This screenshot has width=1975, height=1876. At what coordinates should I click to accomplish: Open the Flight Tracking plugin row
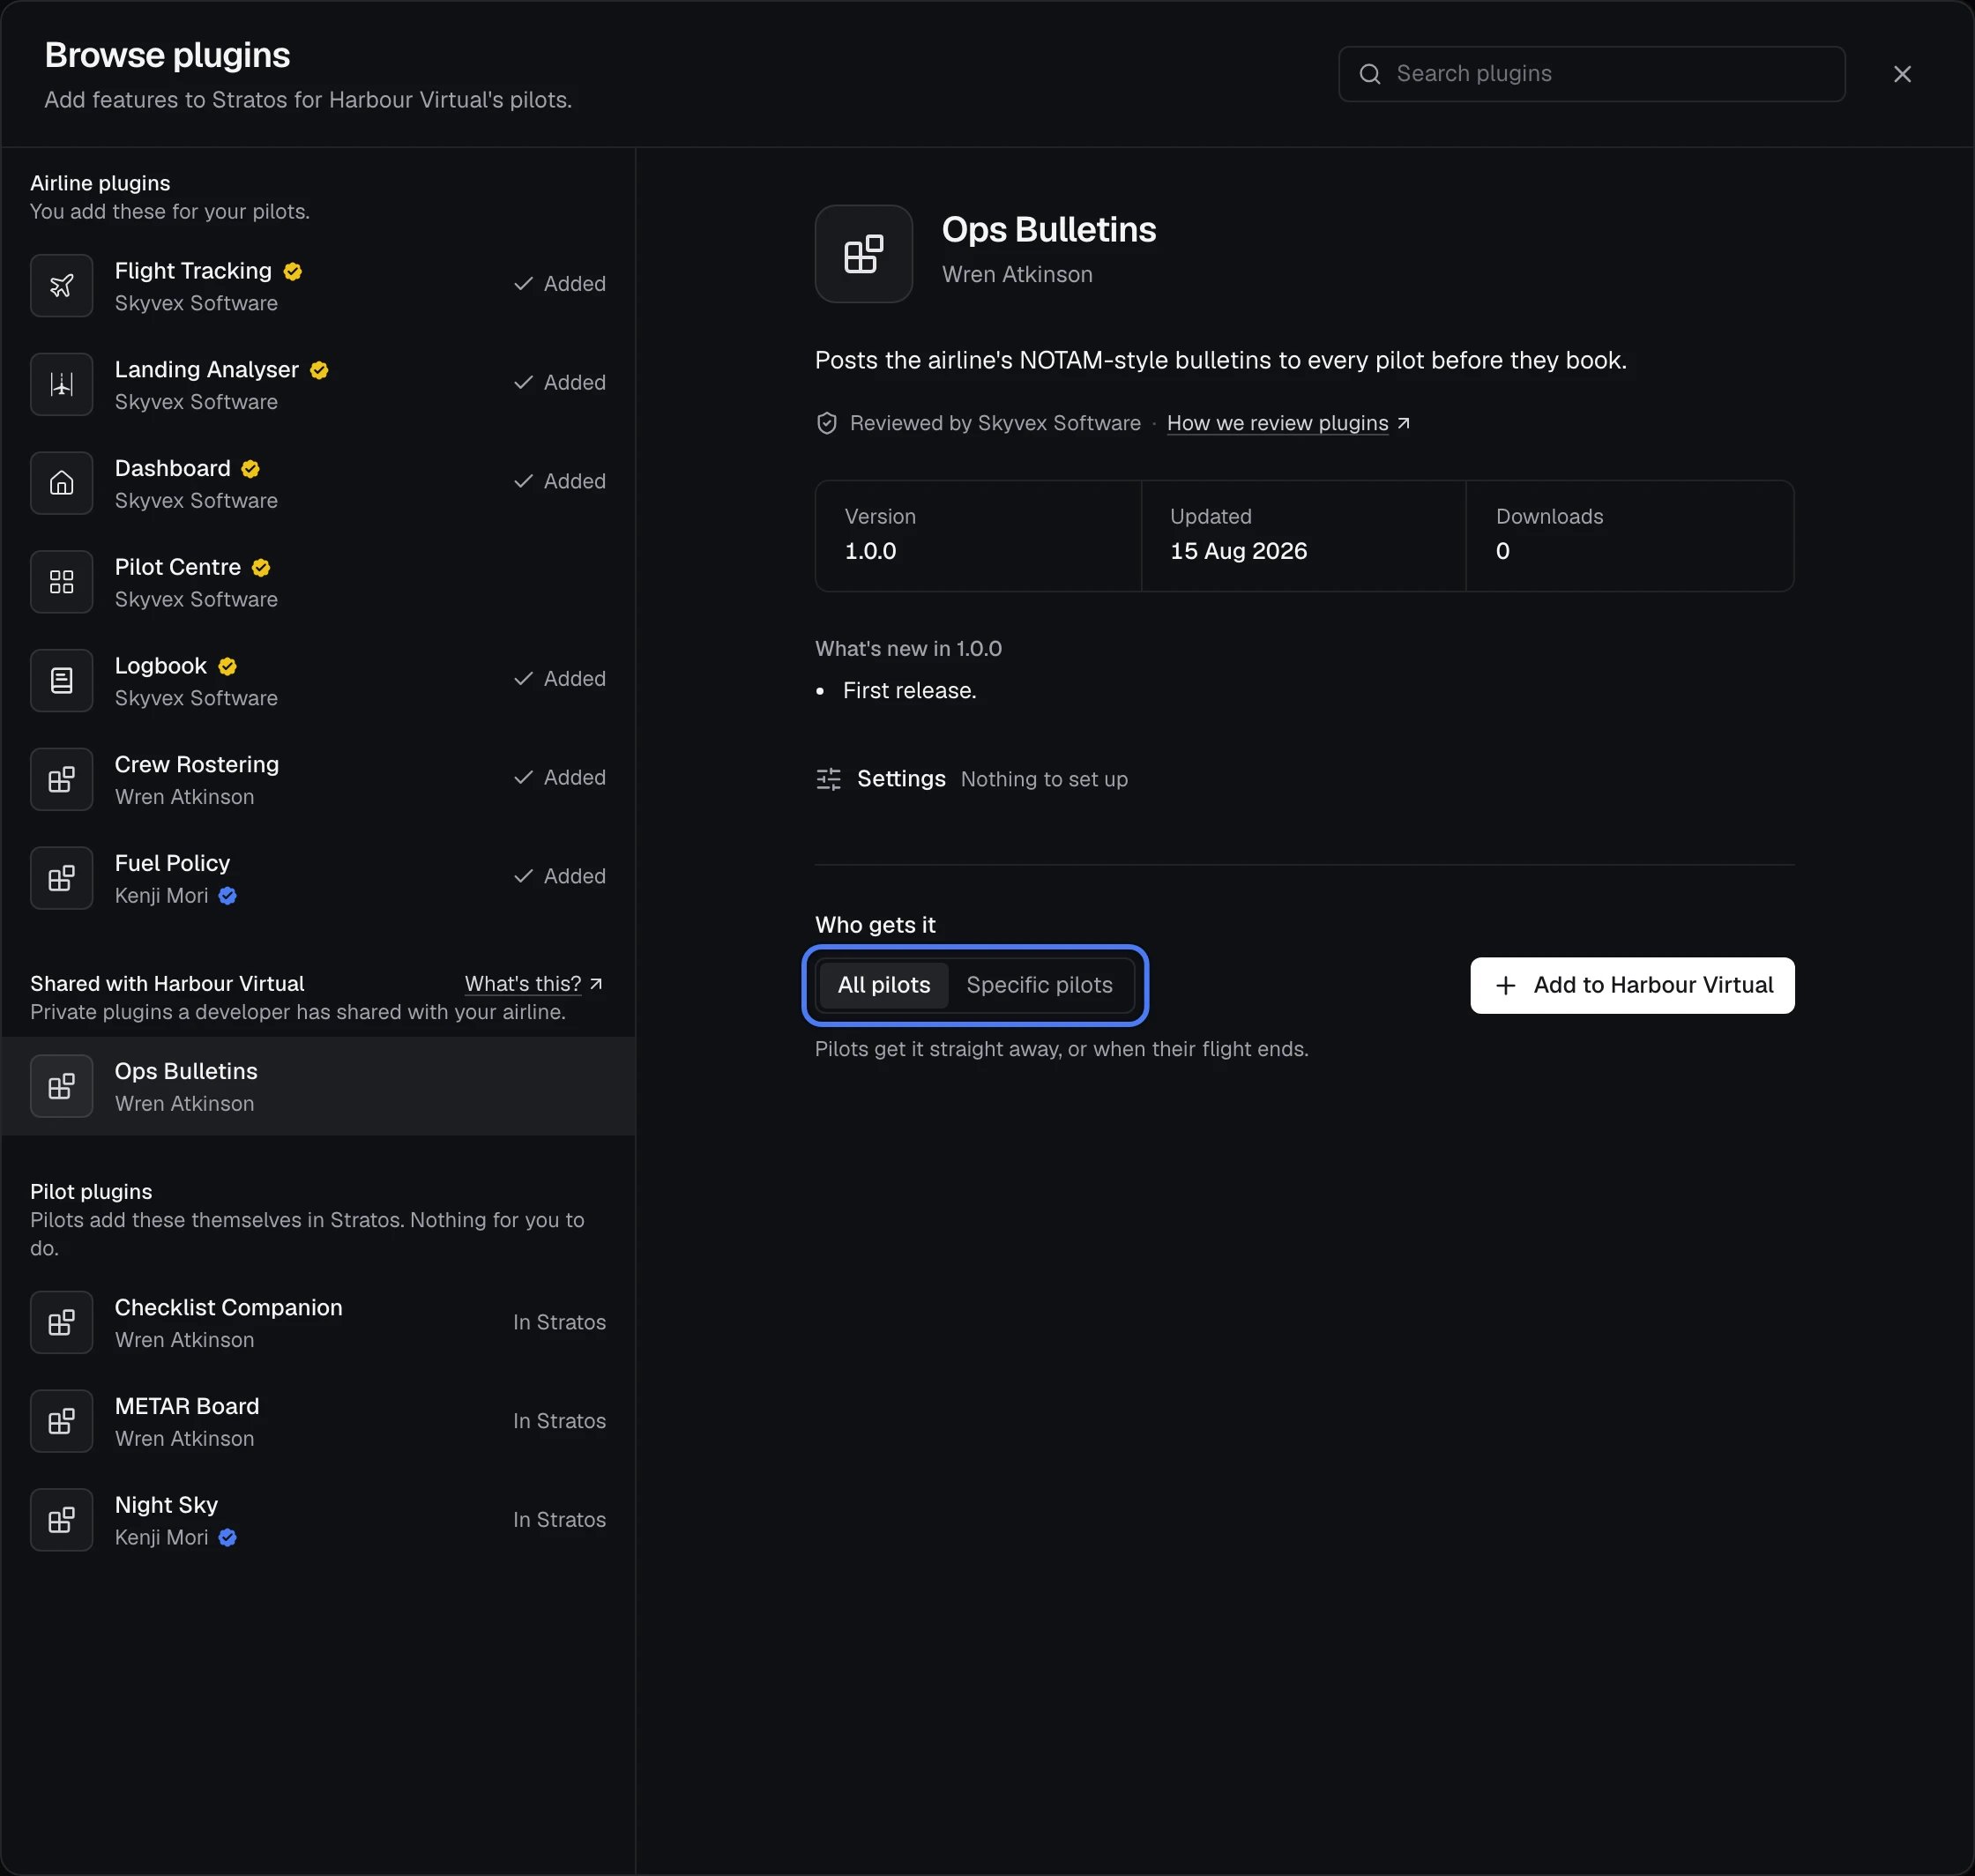pyautogui.click(x=318, y=286)
